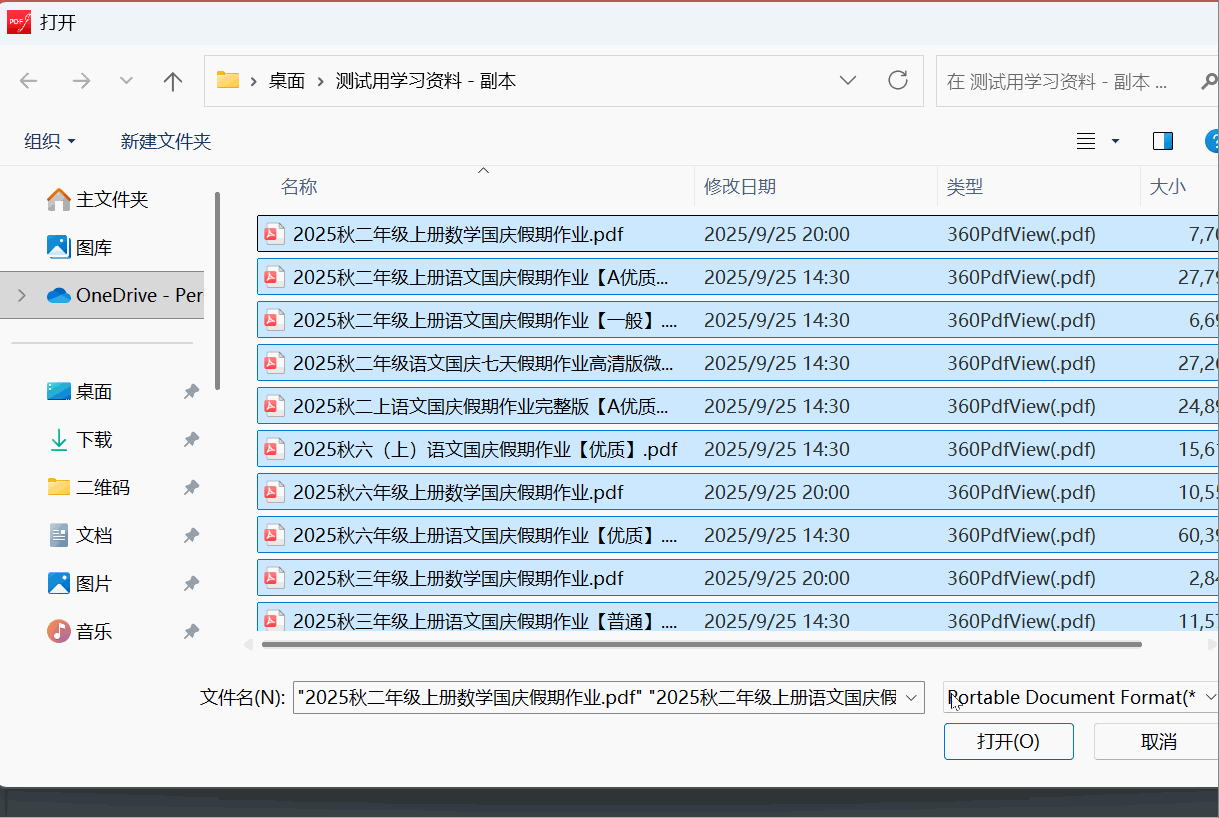Click the up to parent folder arrow
The image size is (1219, 818).
coord(172,80)
